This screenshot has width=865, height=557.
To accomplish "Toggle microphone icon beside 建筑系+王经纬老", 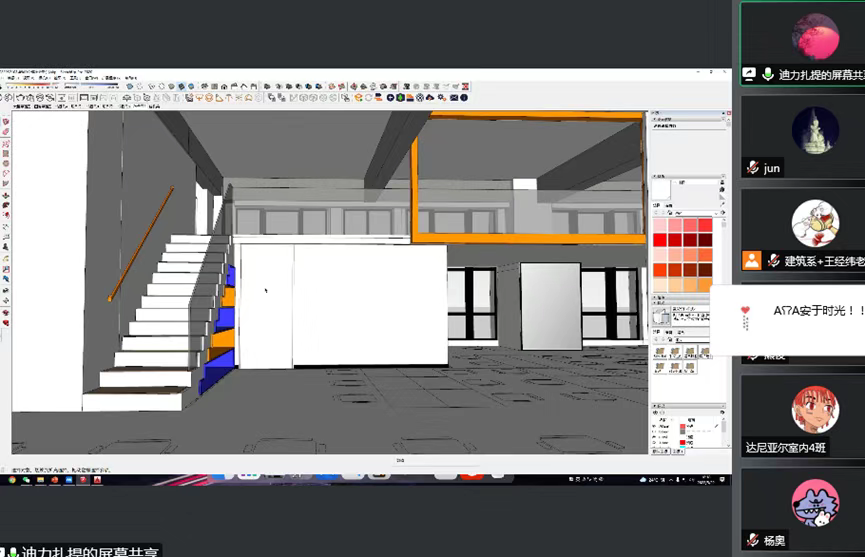I will click(x=773, y=261).
